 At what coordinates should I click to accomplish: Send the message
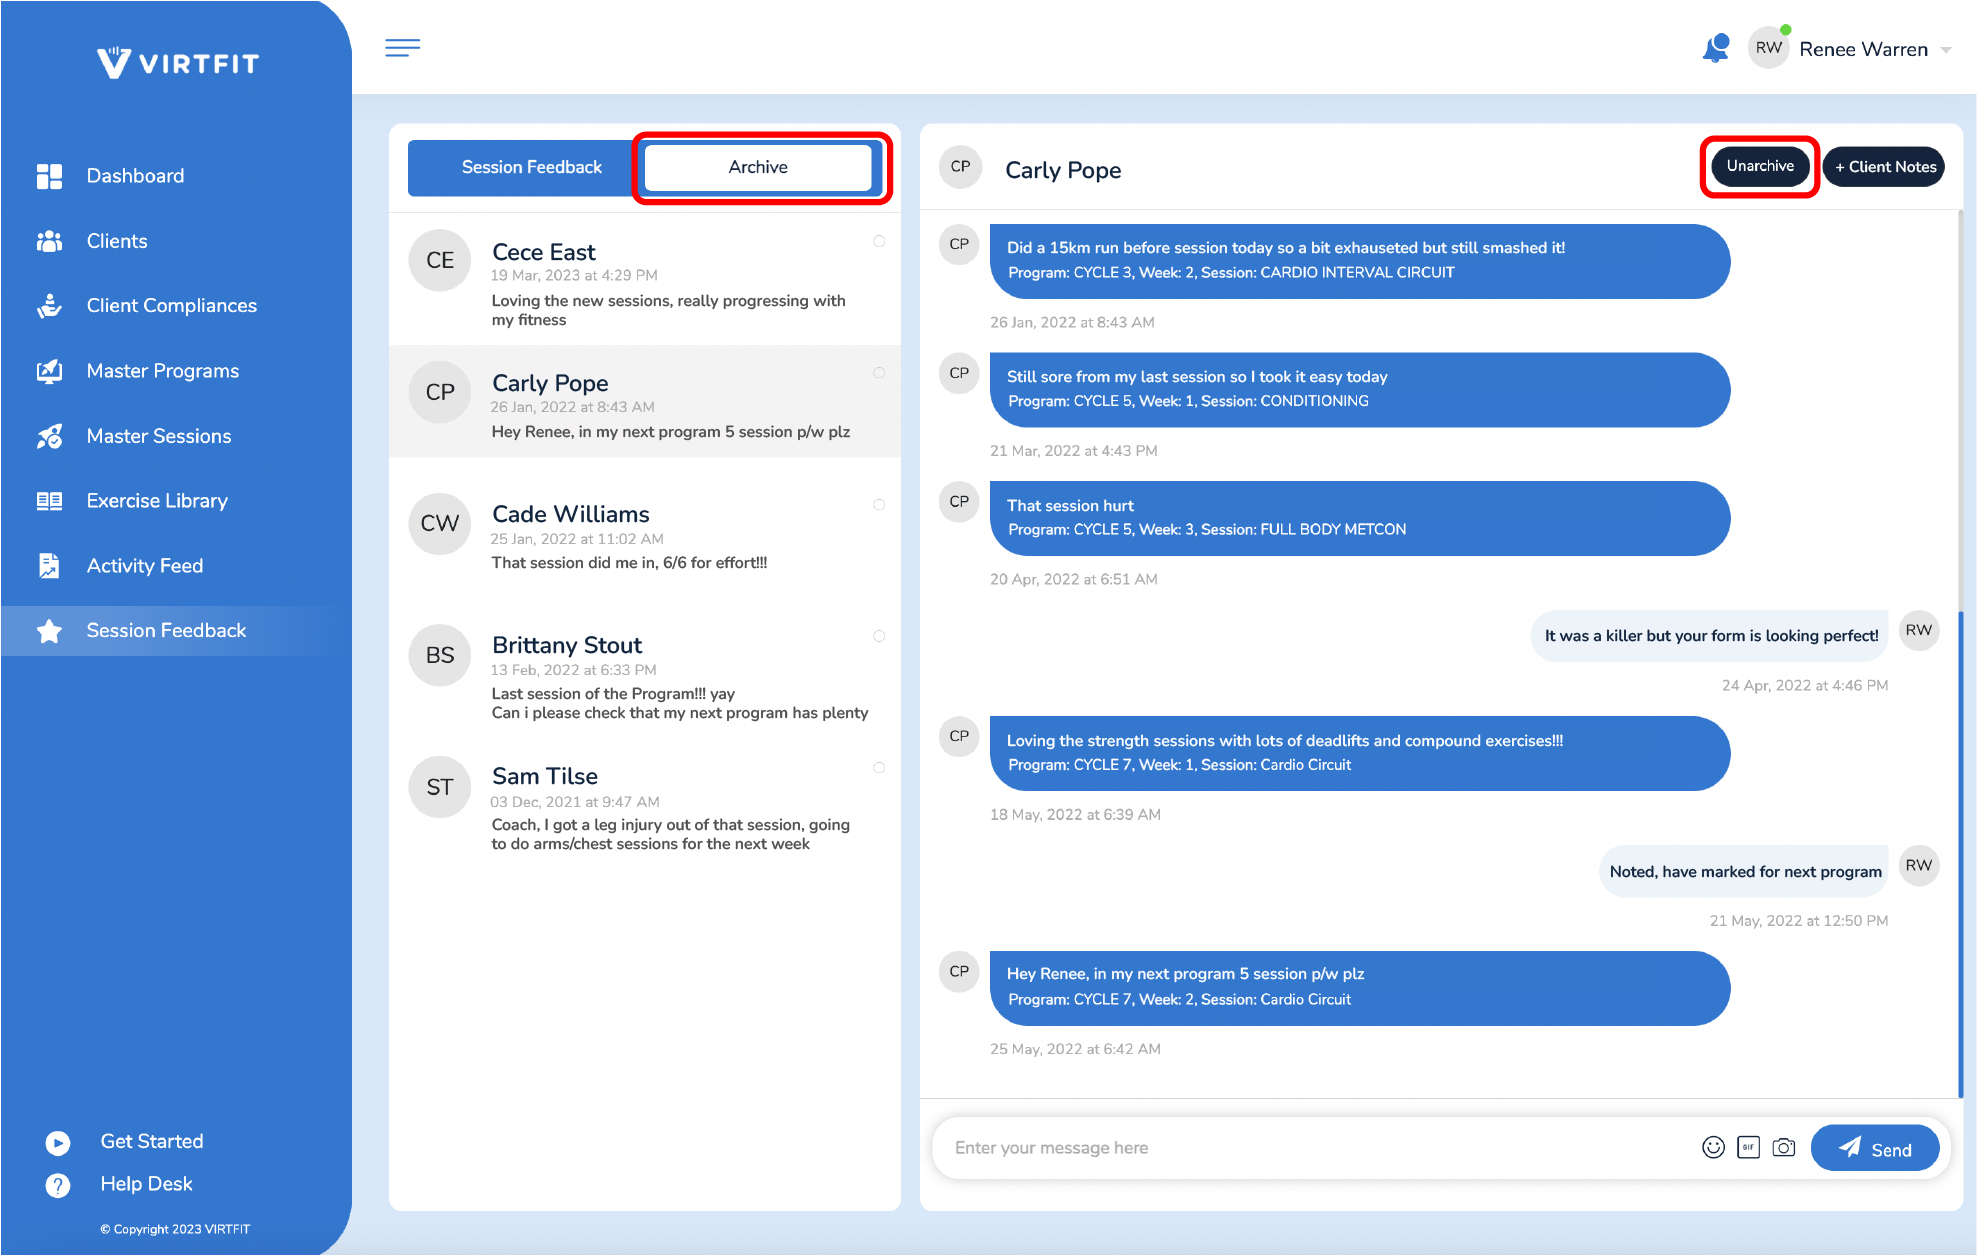[x=1874, y=1148]
